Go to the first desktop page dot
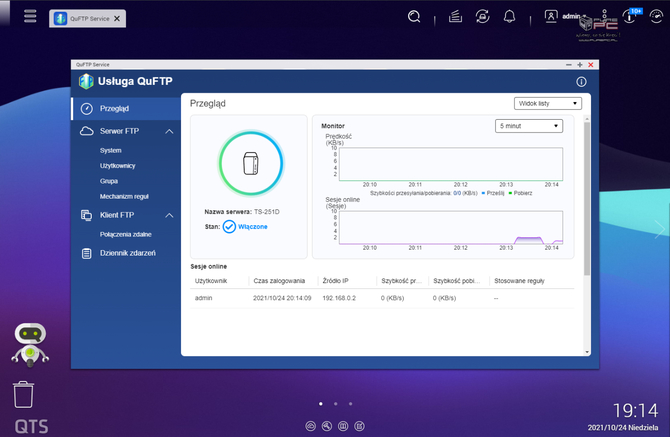 click(321, 404)
